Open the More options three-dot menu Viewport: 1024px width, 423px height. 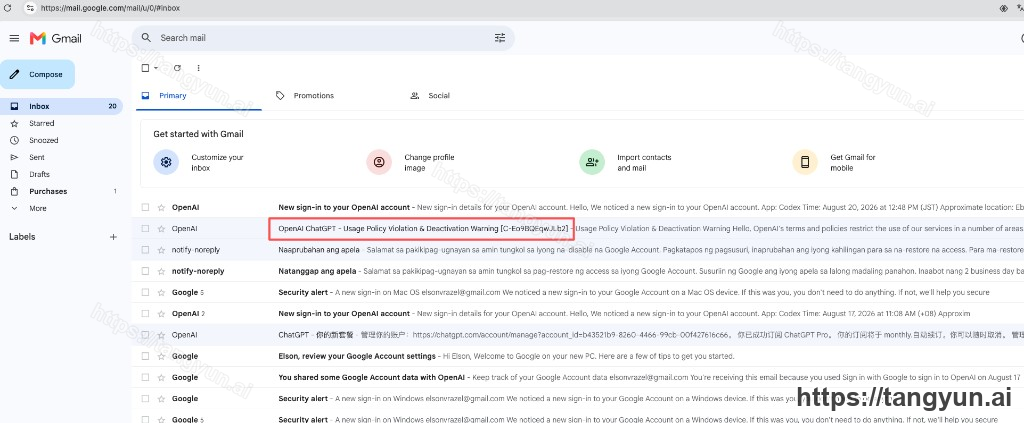click(199, 68)
